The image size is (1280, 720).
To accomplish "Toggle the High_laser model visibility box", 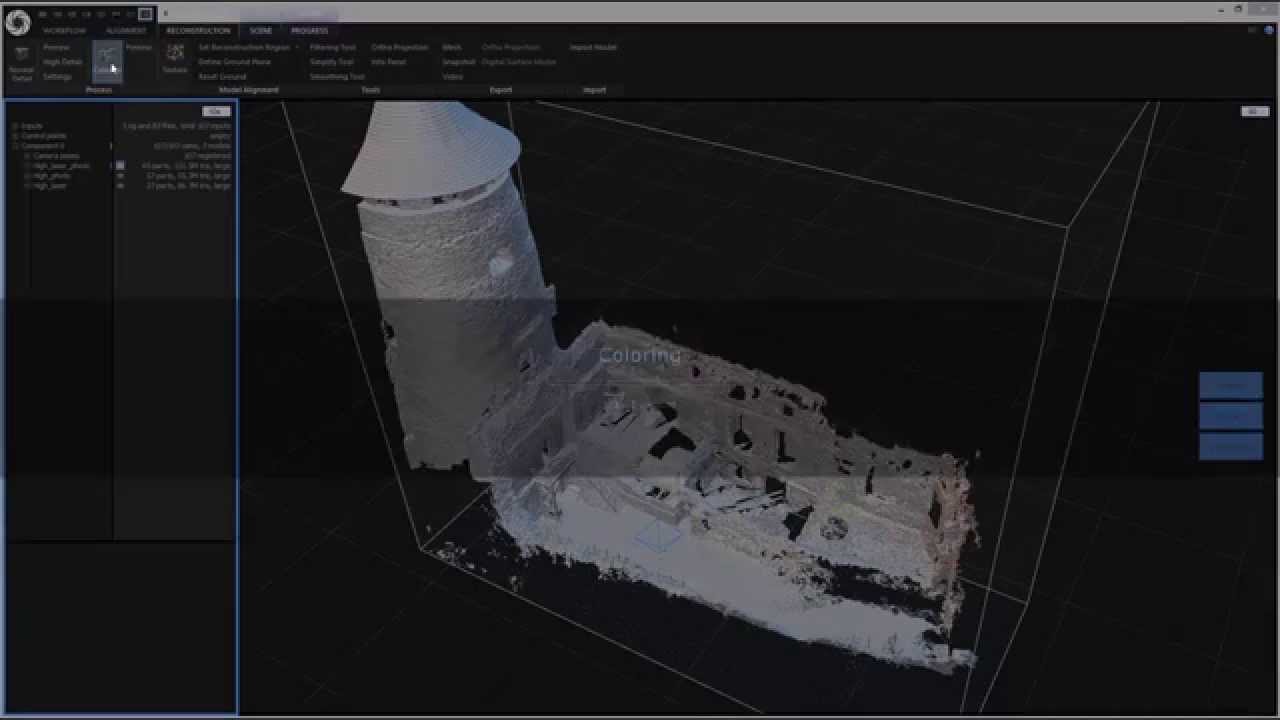I will tap(120, 186).
